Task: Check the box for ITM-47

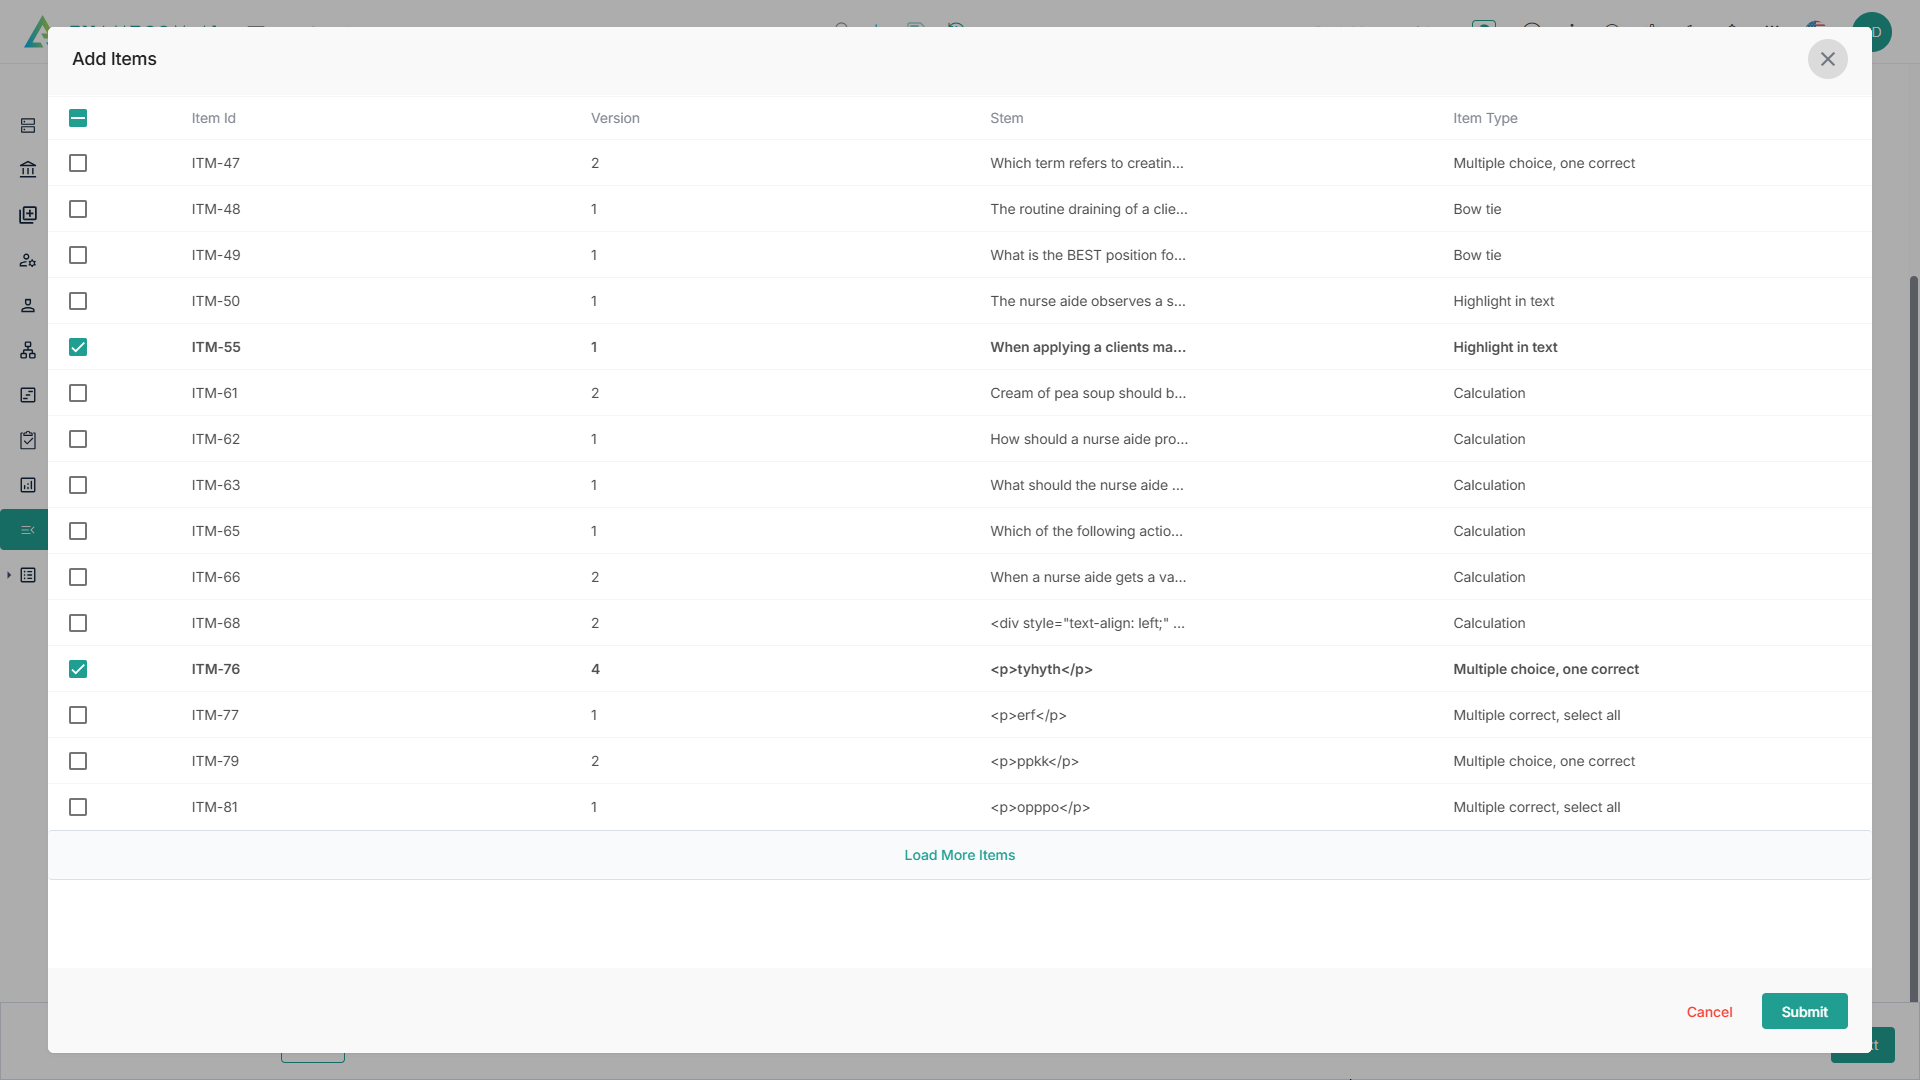Action: 78,163
